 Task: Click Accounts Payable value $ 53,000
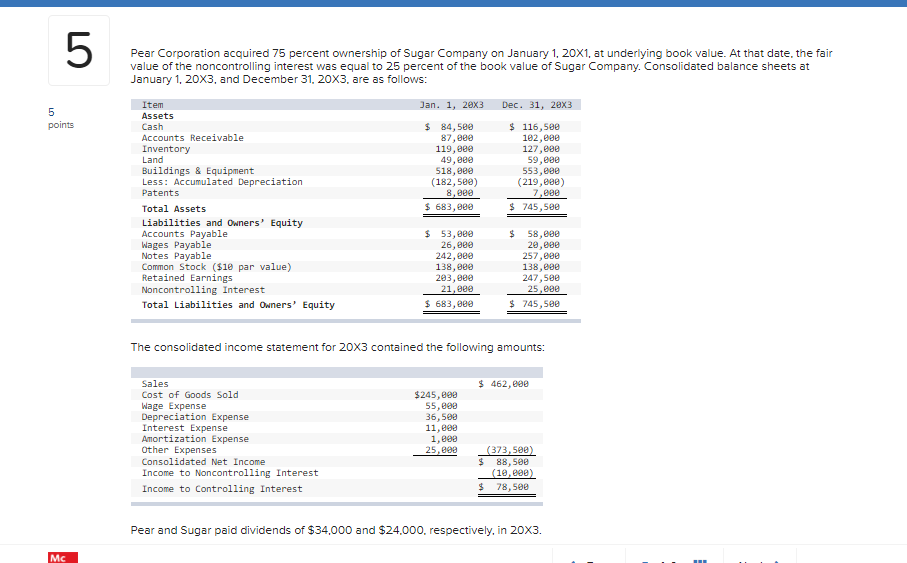[449, 234]
